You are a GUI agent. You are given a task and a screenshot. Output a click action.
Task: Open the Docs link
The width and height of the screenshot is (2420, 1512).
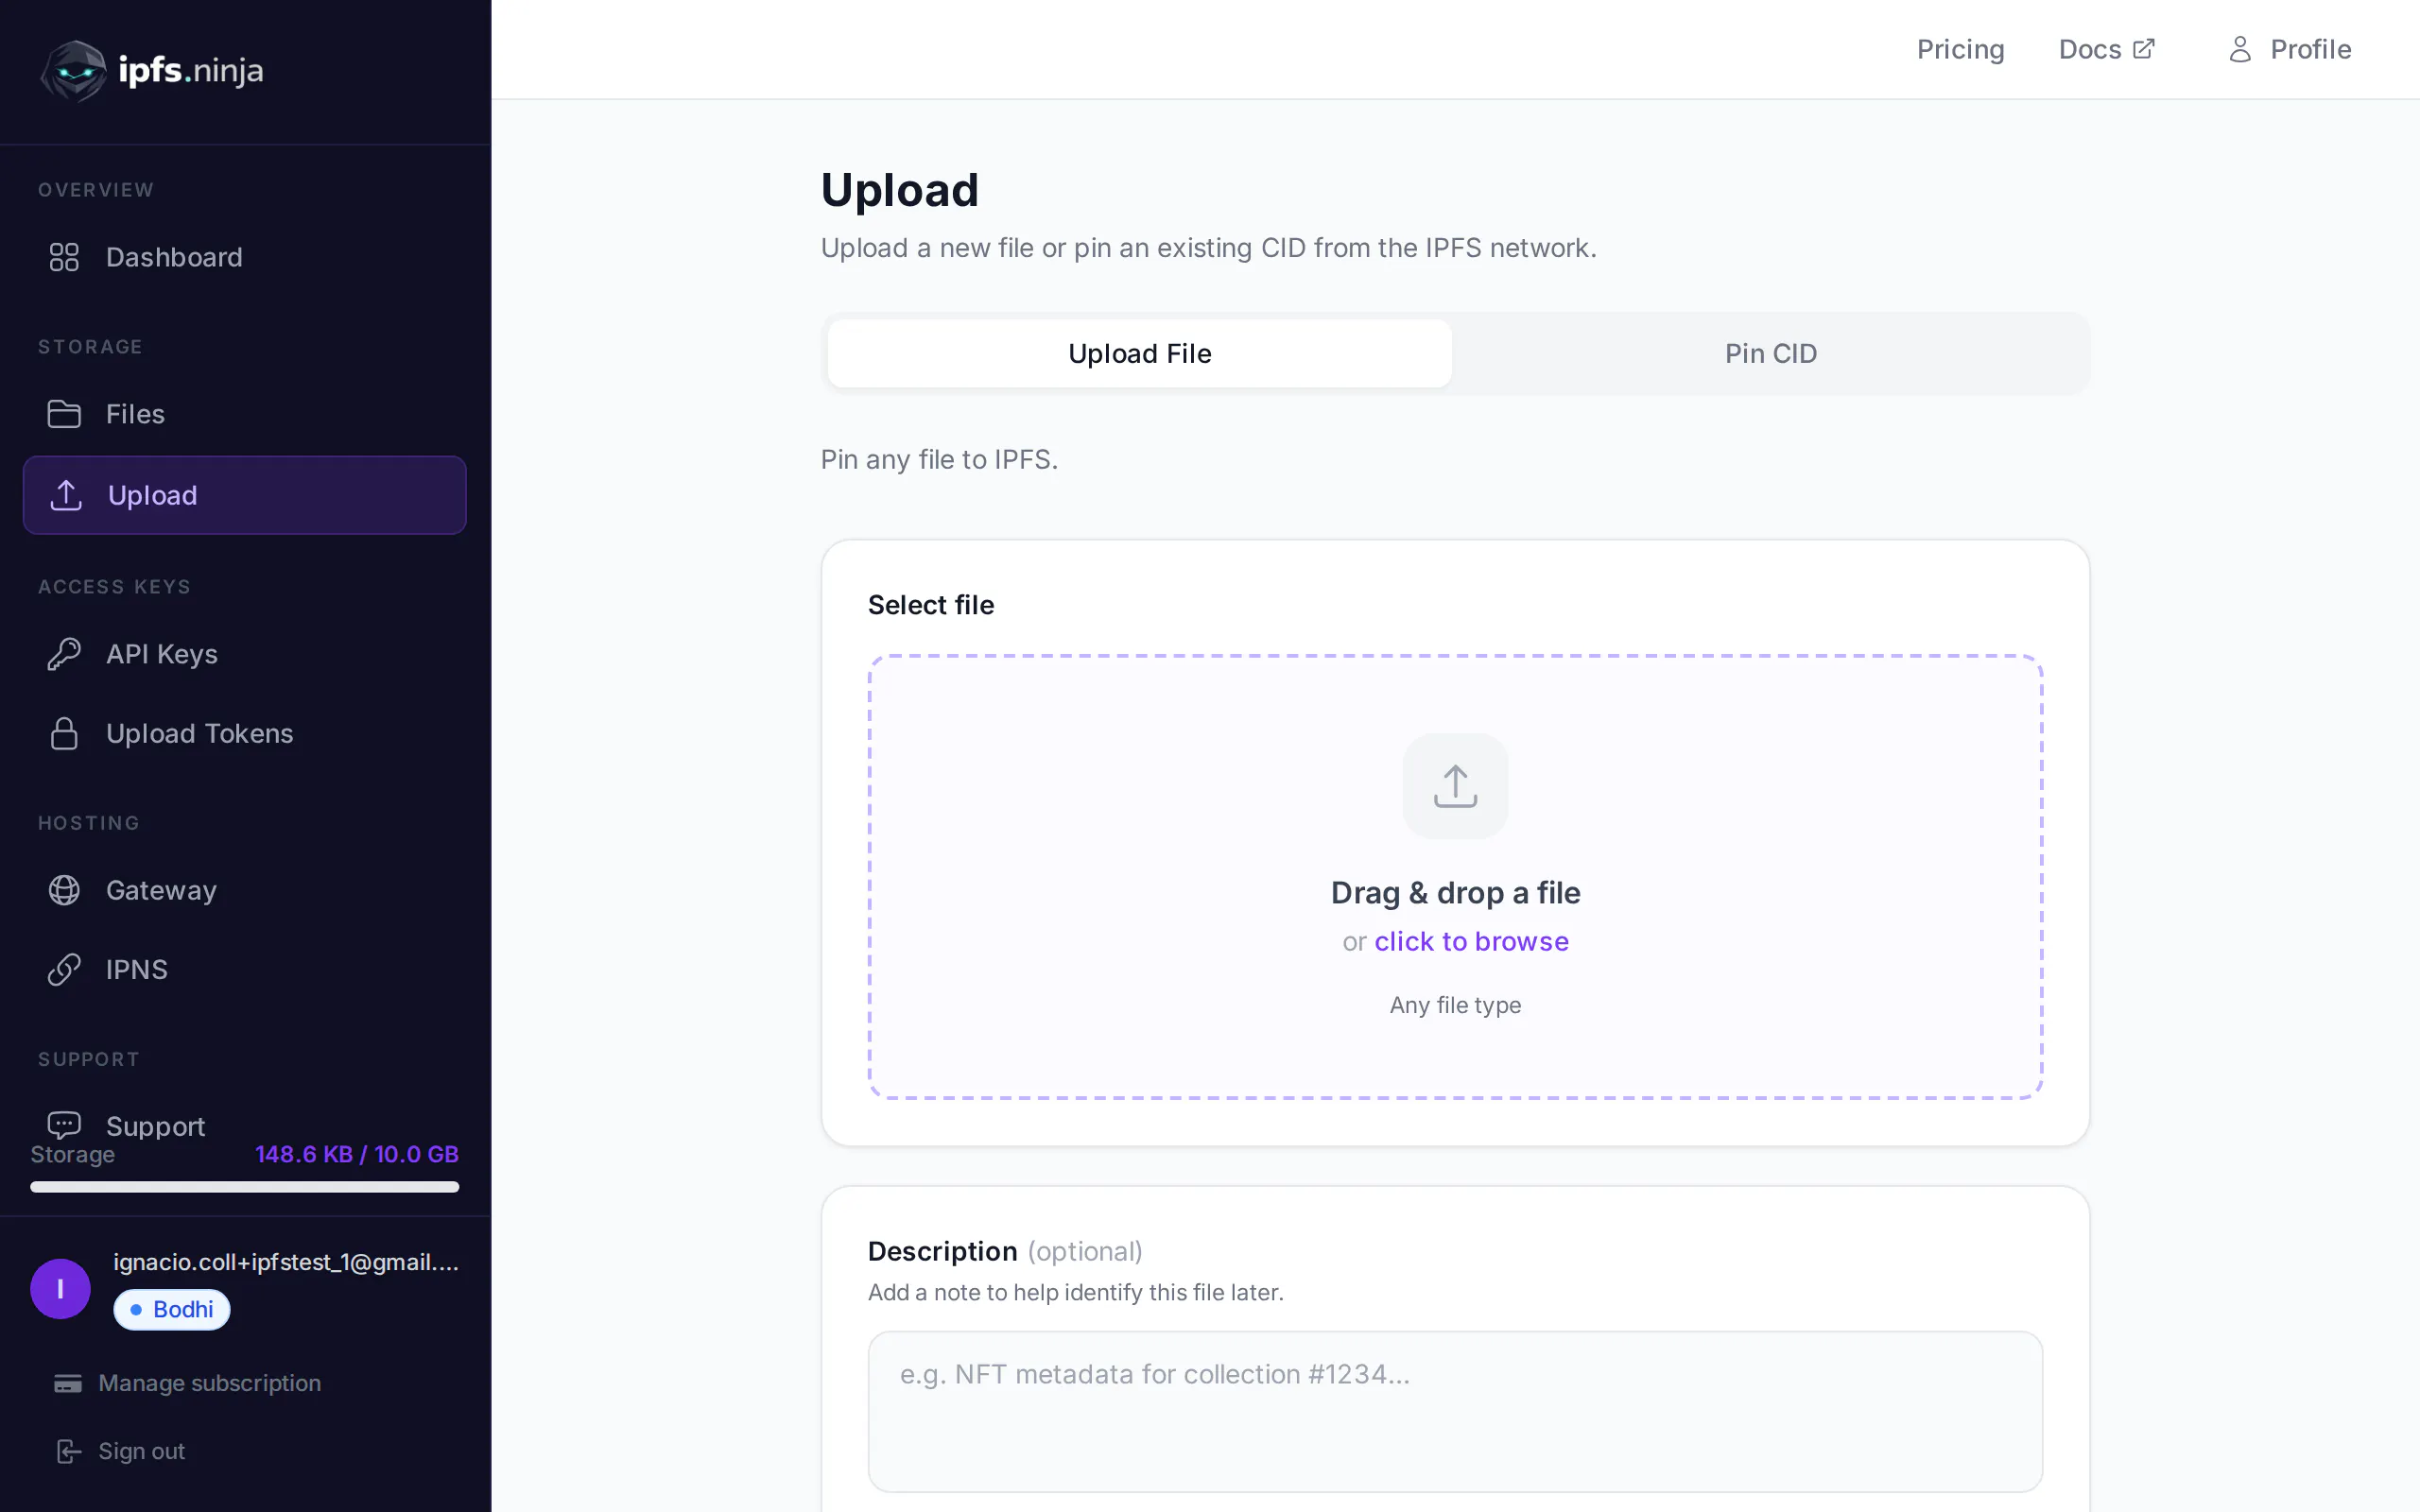point(2106,49)
